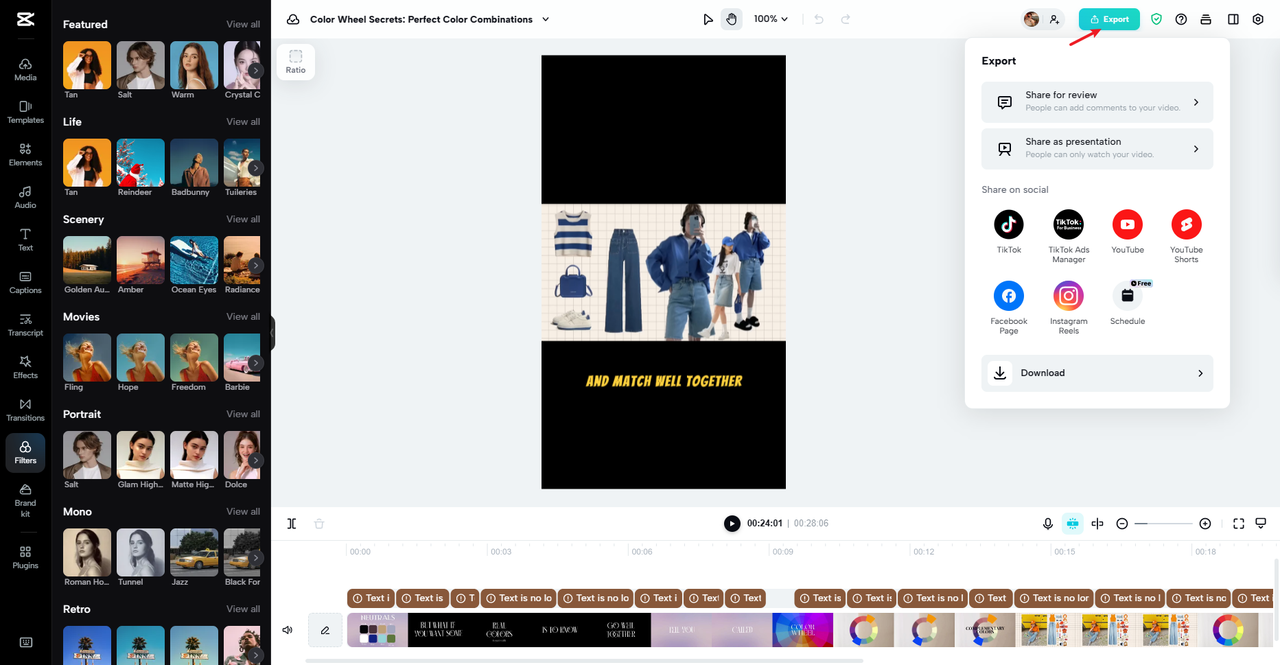View all Featured filters

(243, 24)
